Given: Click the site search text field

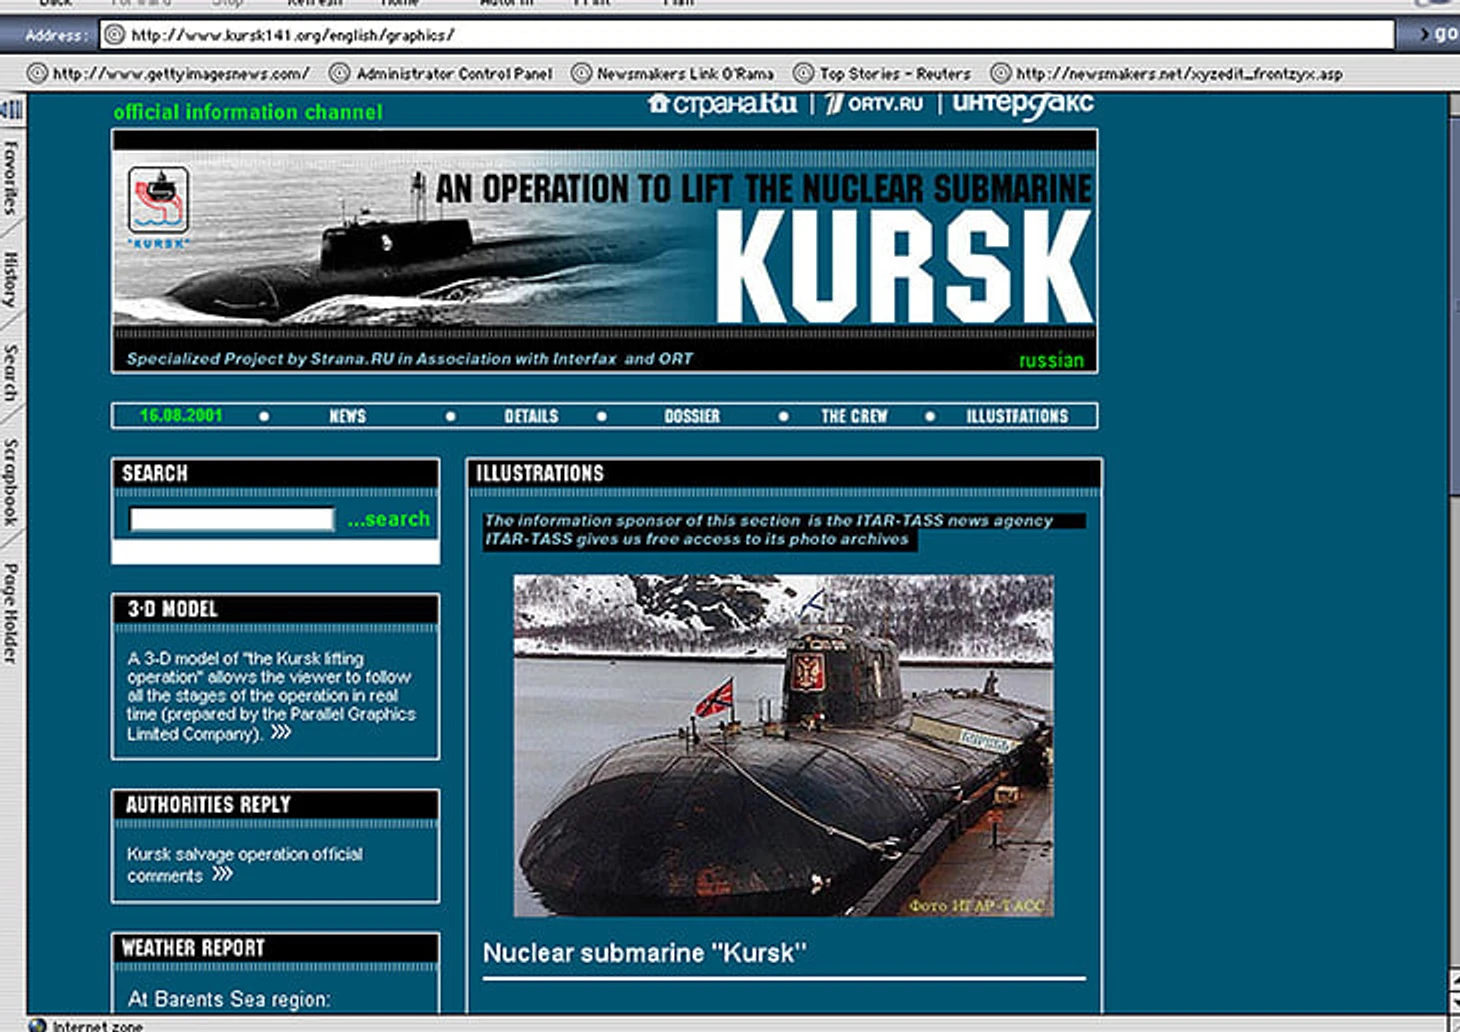Looking at the screenshot, I should coord(232,519).
